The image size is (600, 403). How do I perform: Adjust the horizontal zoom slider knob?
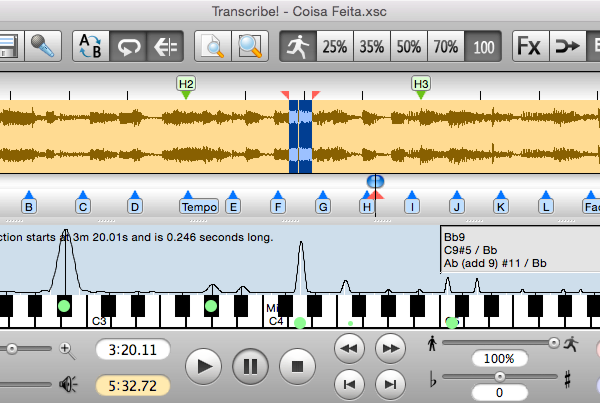click(x=12, y=348)
